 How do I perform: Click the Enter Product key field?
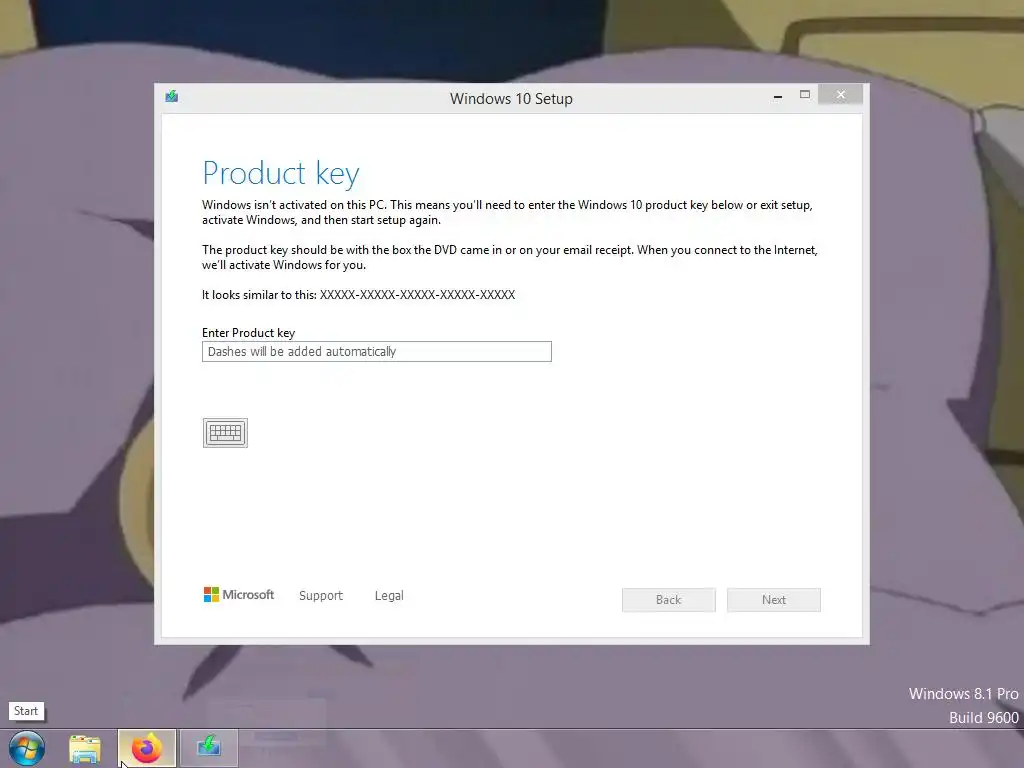coord(377,351)
